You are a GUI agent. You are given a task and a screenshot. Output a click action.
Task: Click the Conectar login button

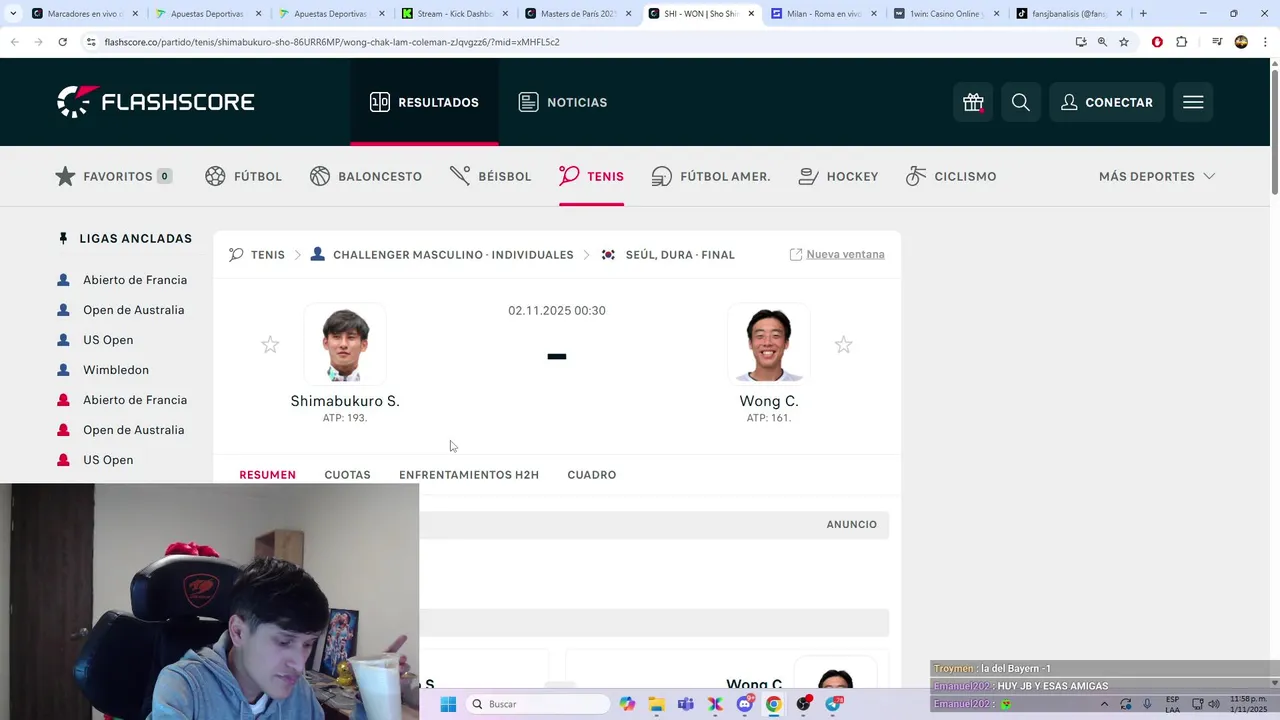[1107, 102]
